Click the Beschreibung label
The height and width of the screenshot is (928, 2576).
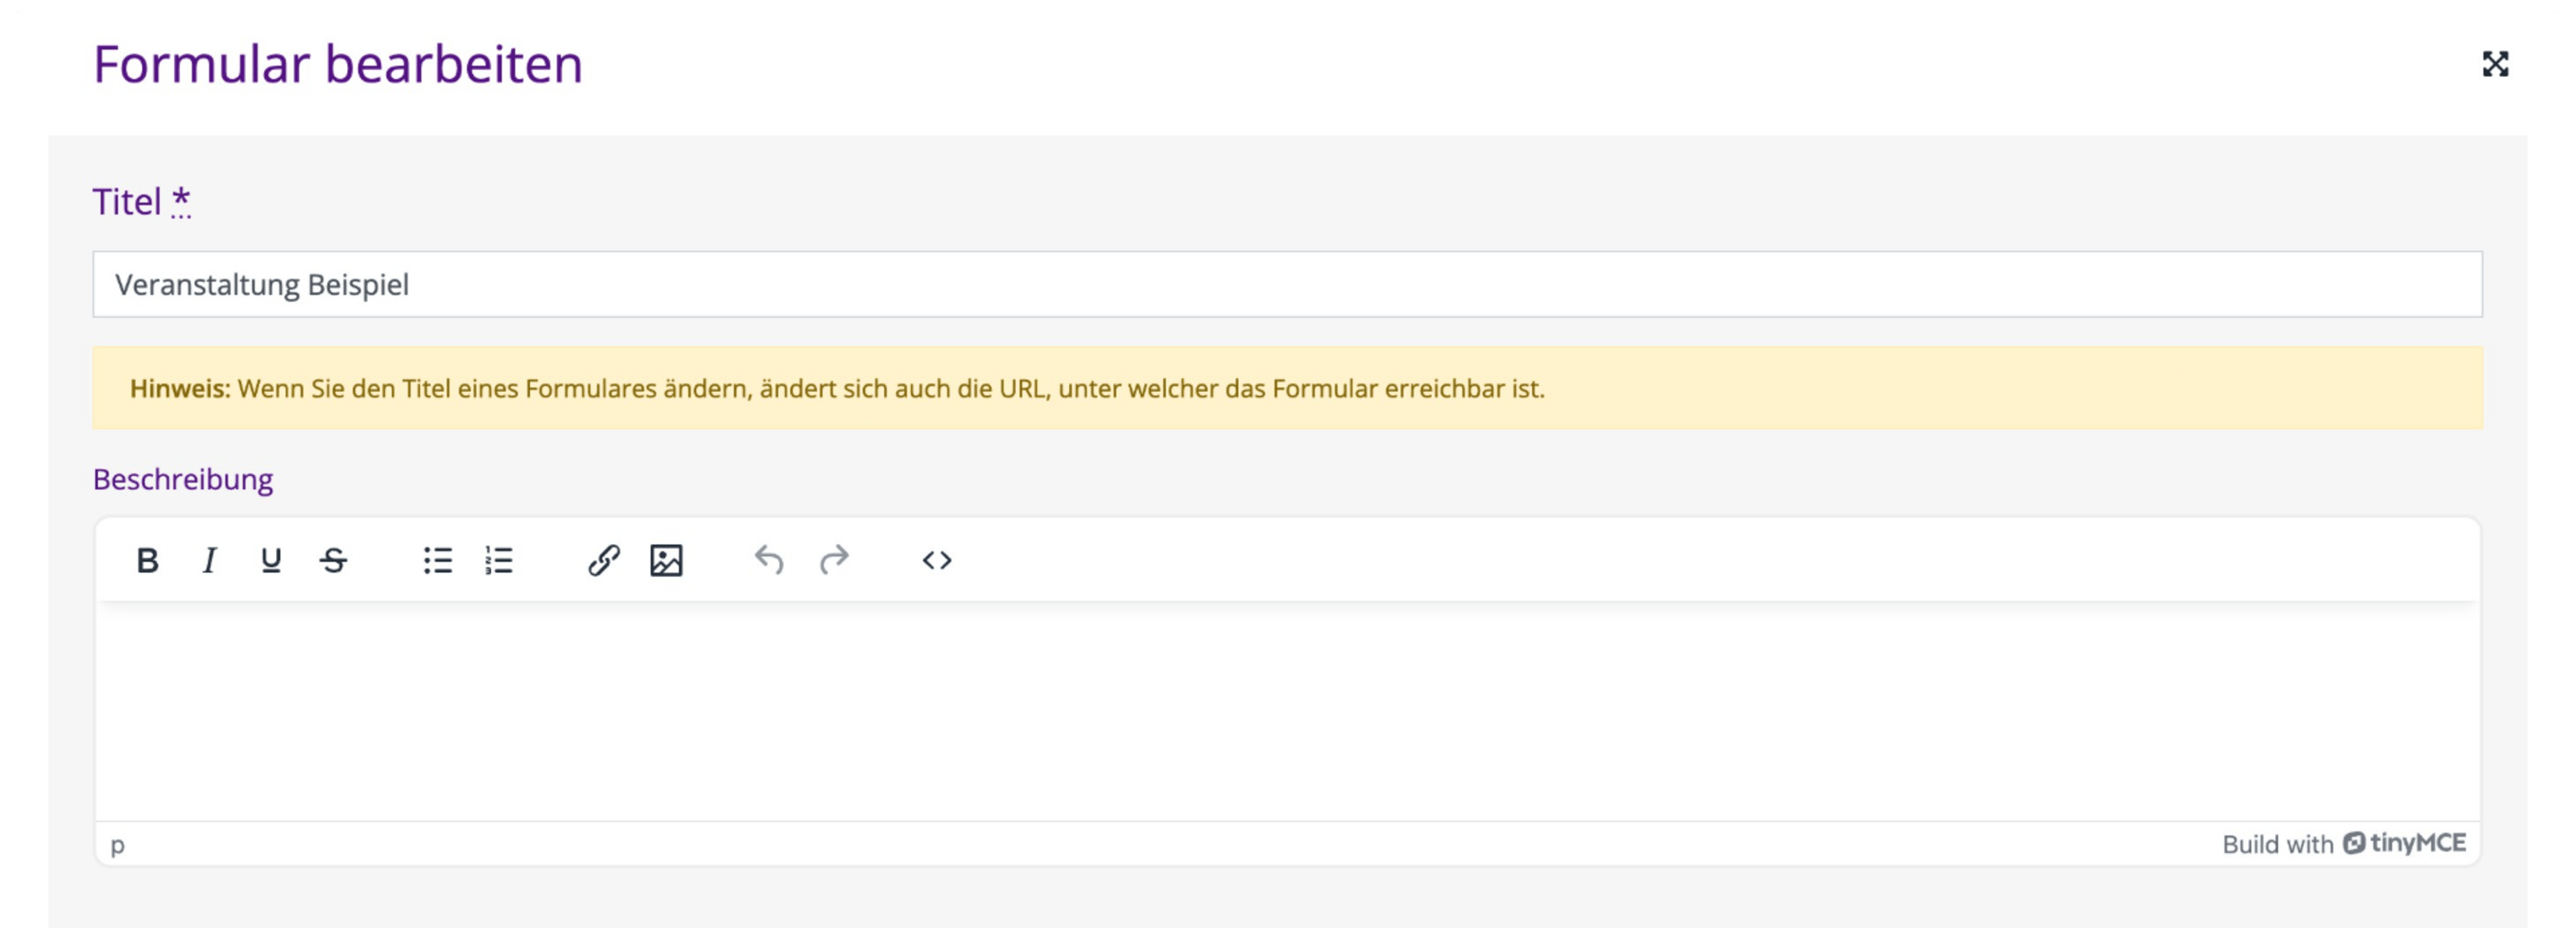(x=183, y=479)
